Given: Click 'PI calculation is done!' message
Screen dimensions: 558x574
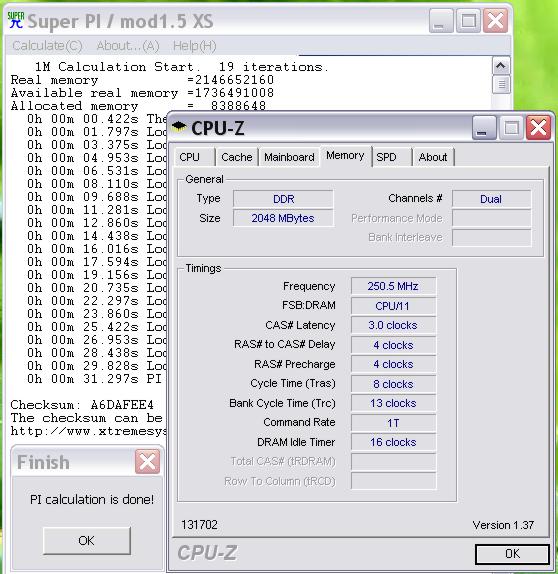Looking at the screenshot, I should (92, 499).
